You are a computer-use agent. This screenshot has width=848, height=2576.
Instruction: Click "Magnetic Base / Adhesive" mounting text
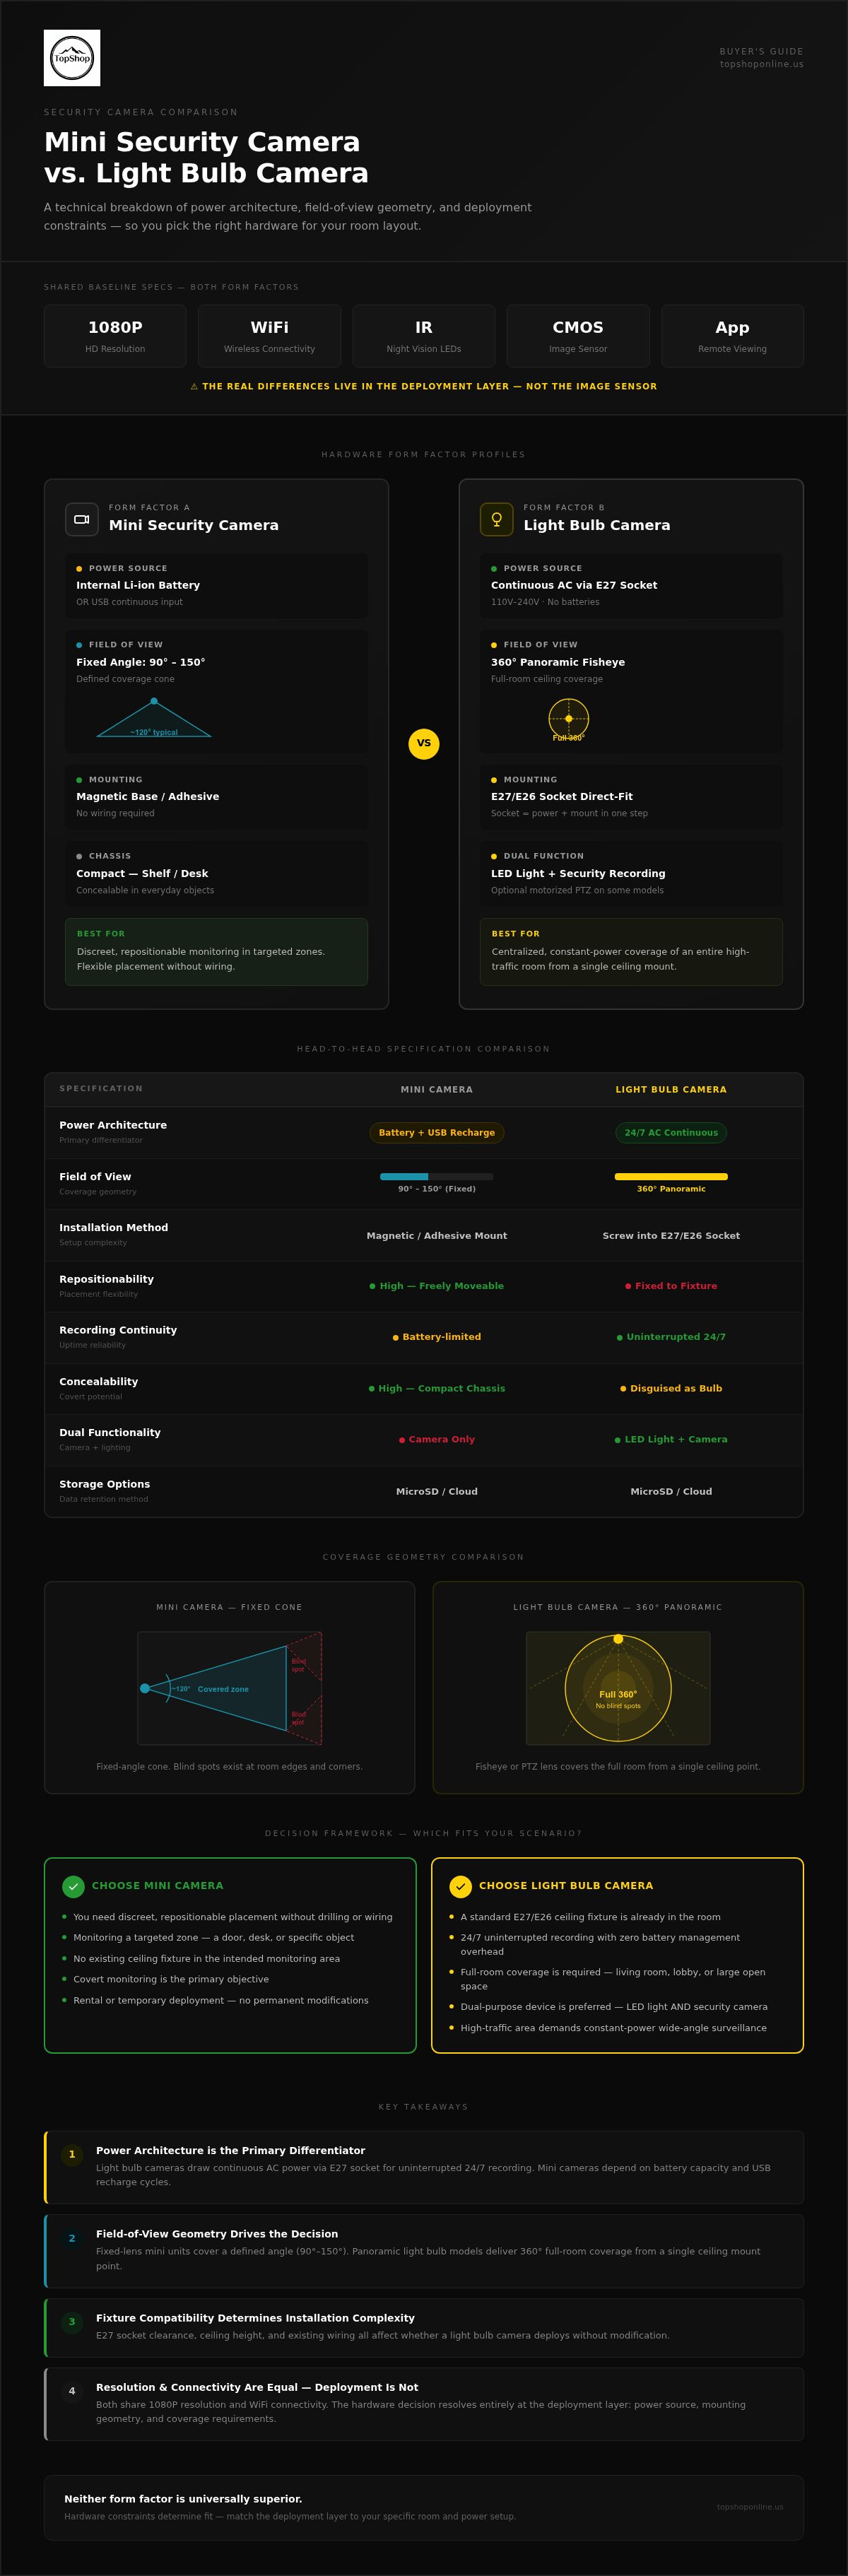tap(148, 797)
